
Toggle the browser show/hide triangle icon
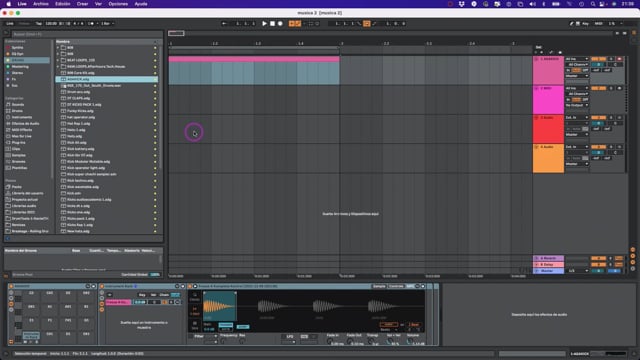[x=6, y=33]
